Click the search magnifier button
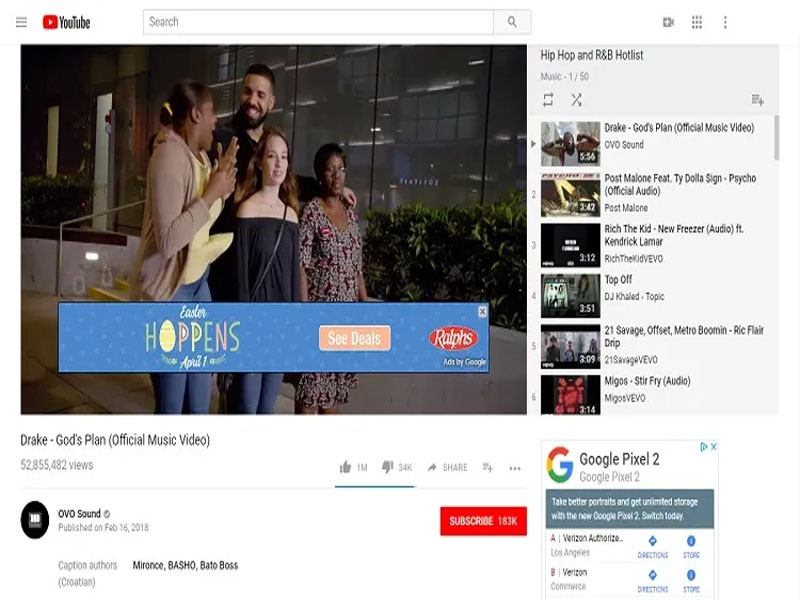 512,22
